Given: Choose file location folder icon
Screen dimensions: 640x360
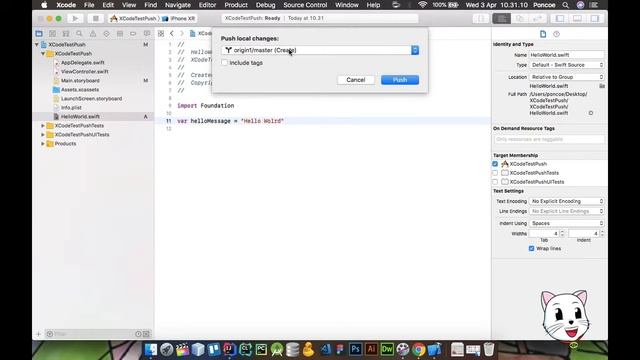Looking at the screenshot, I should [x=602, y=86].
